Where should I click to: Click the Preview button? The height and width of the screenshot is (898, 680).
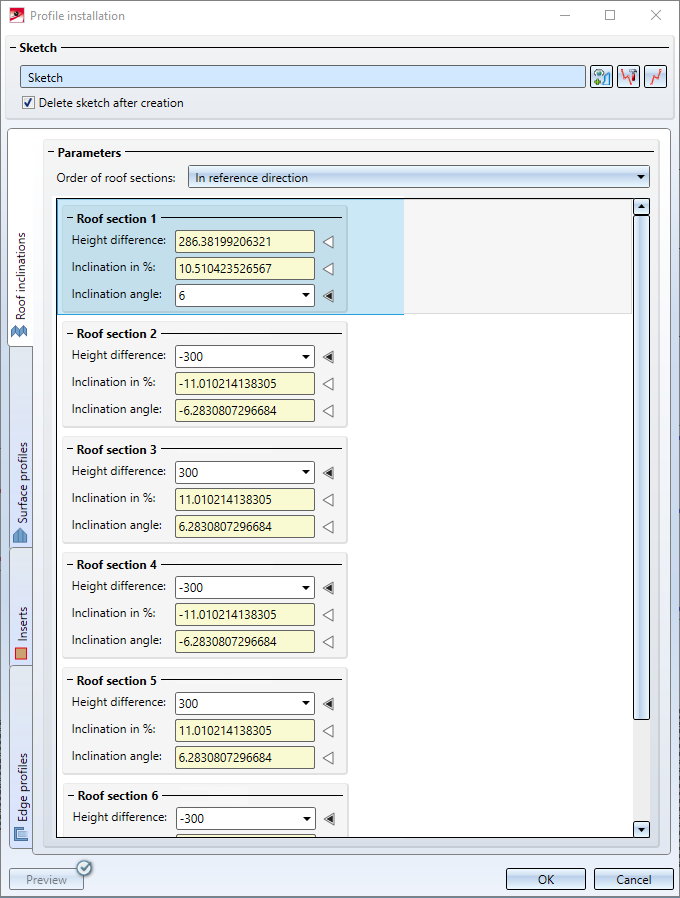click(x=46, y=879)
